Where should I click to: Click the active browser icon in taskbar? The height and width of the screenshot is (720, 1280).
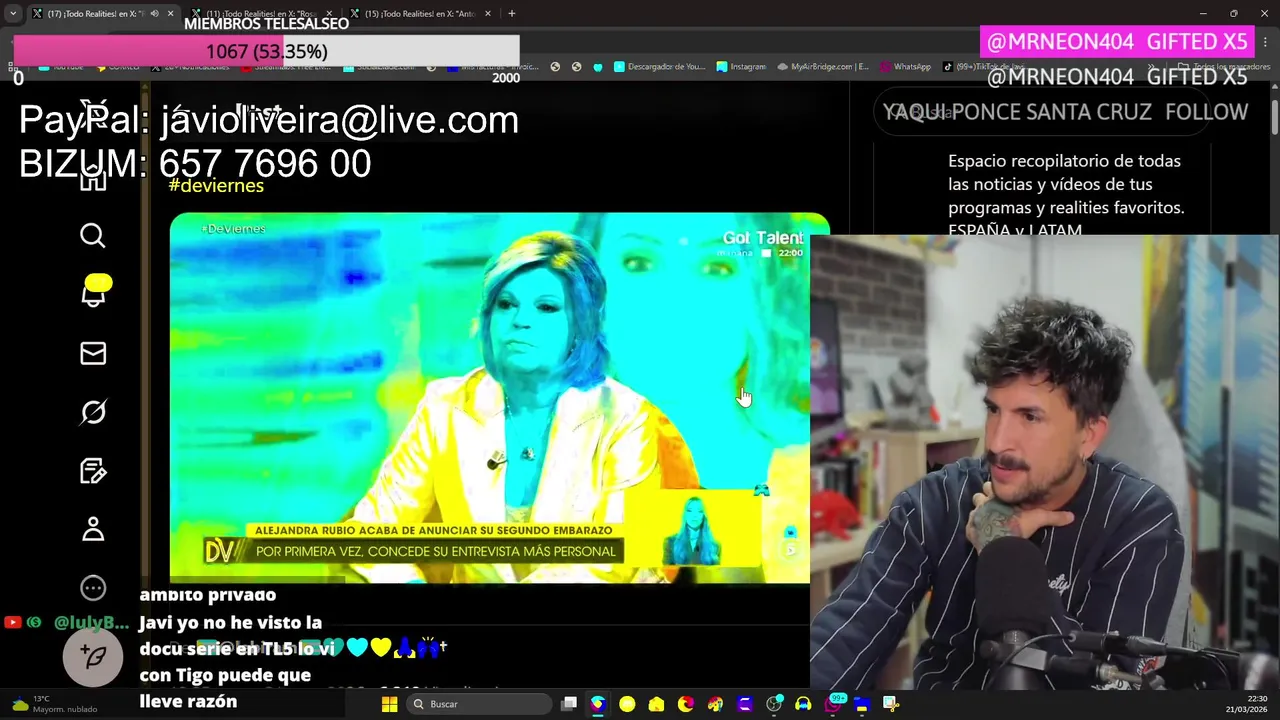[x=598, y=704]
